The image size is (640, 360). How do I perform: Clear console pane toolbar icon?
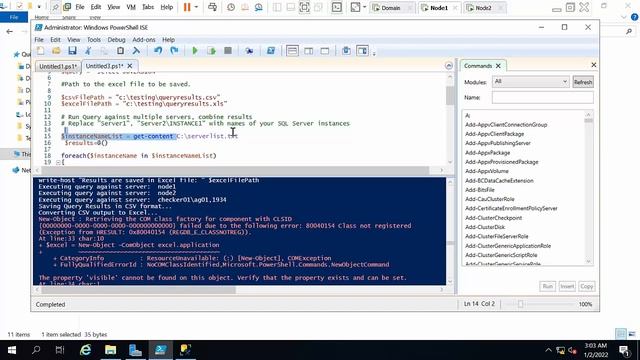pyautogui.click(x=136, y=51)
